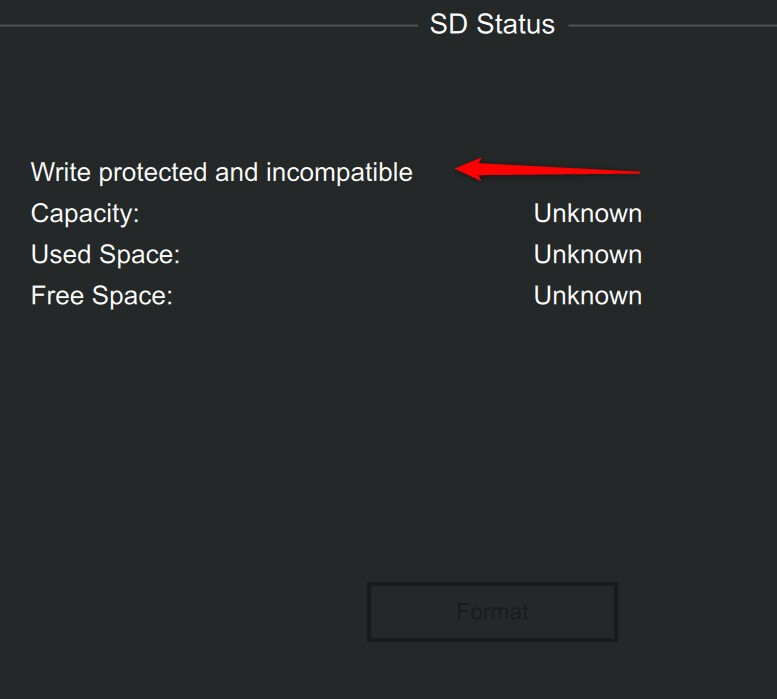Click the Free Space label
This screenshot has height=699, width=777.
pyautogui.click(x=102, y=296)
